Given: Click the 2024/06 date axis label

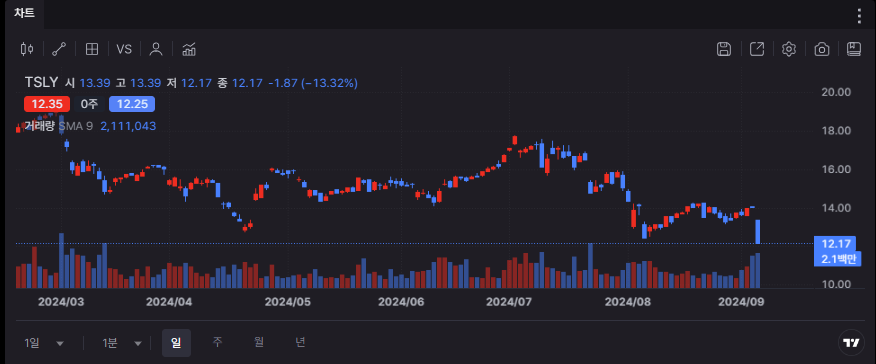Looking at the screenshot, I should 401,302.
